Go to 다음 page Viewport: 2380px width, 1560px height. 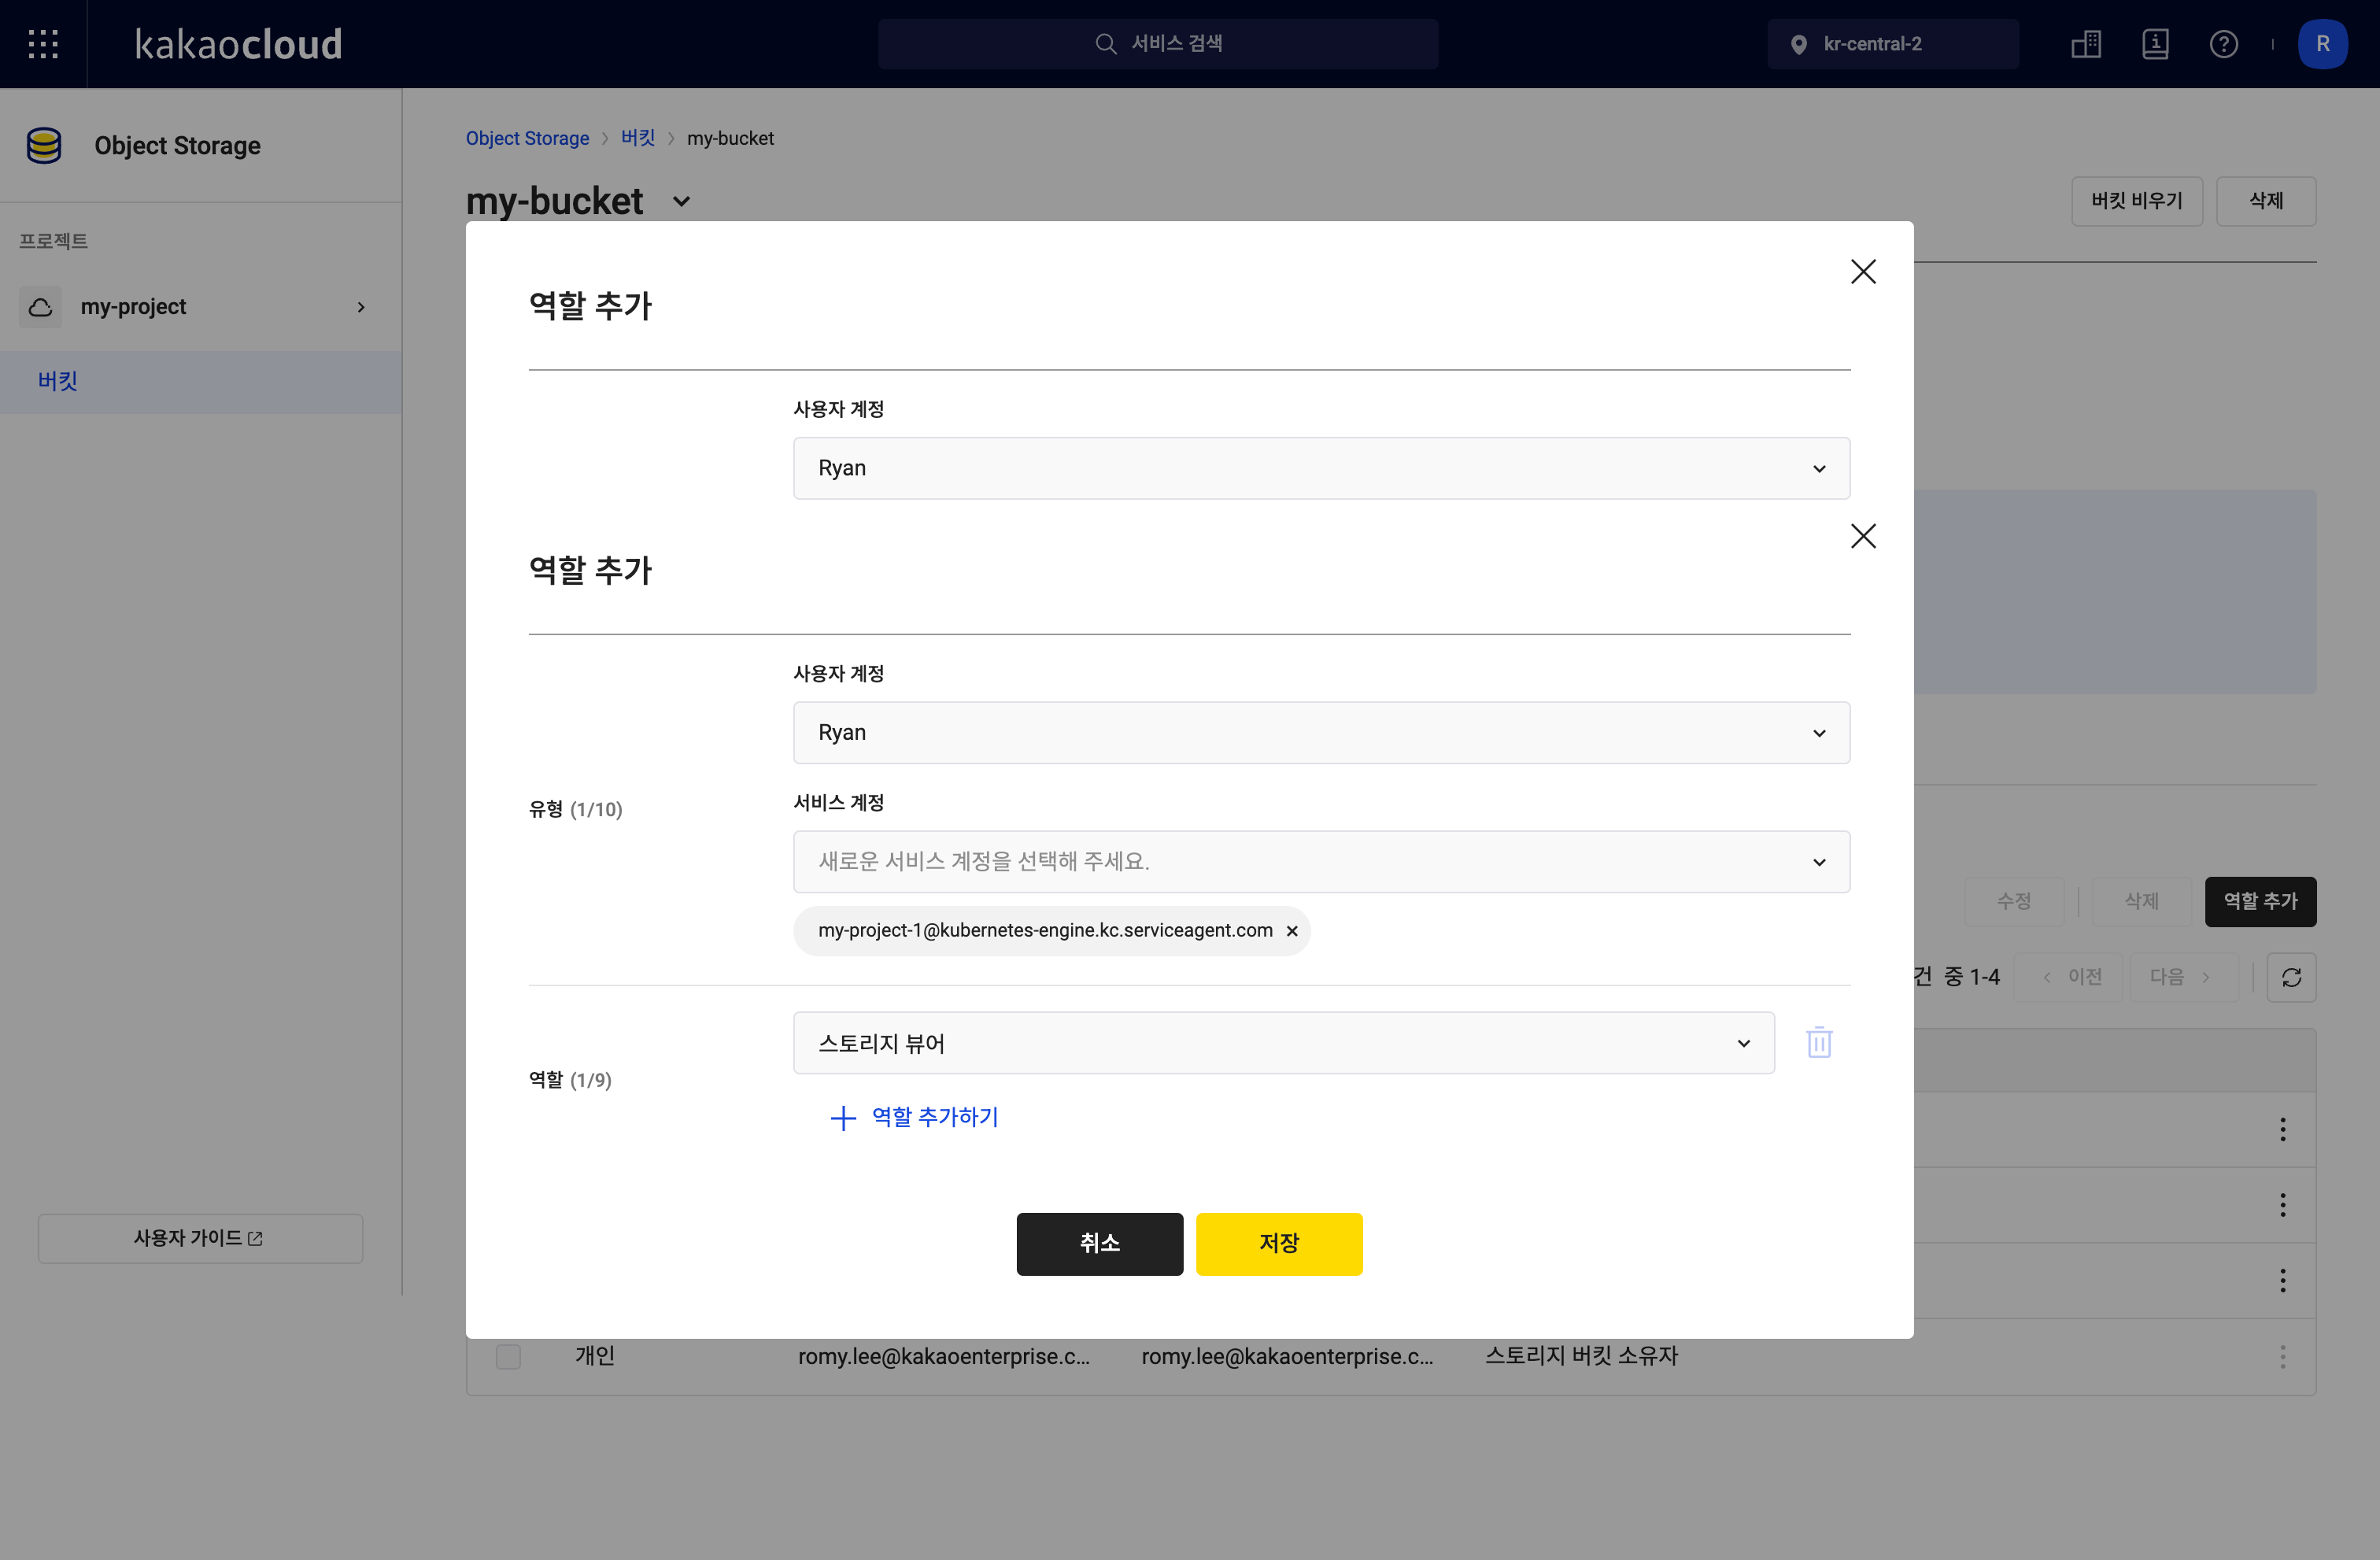2183,977
